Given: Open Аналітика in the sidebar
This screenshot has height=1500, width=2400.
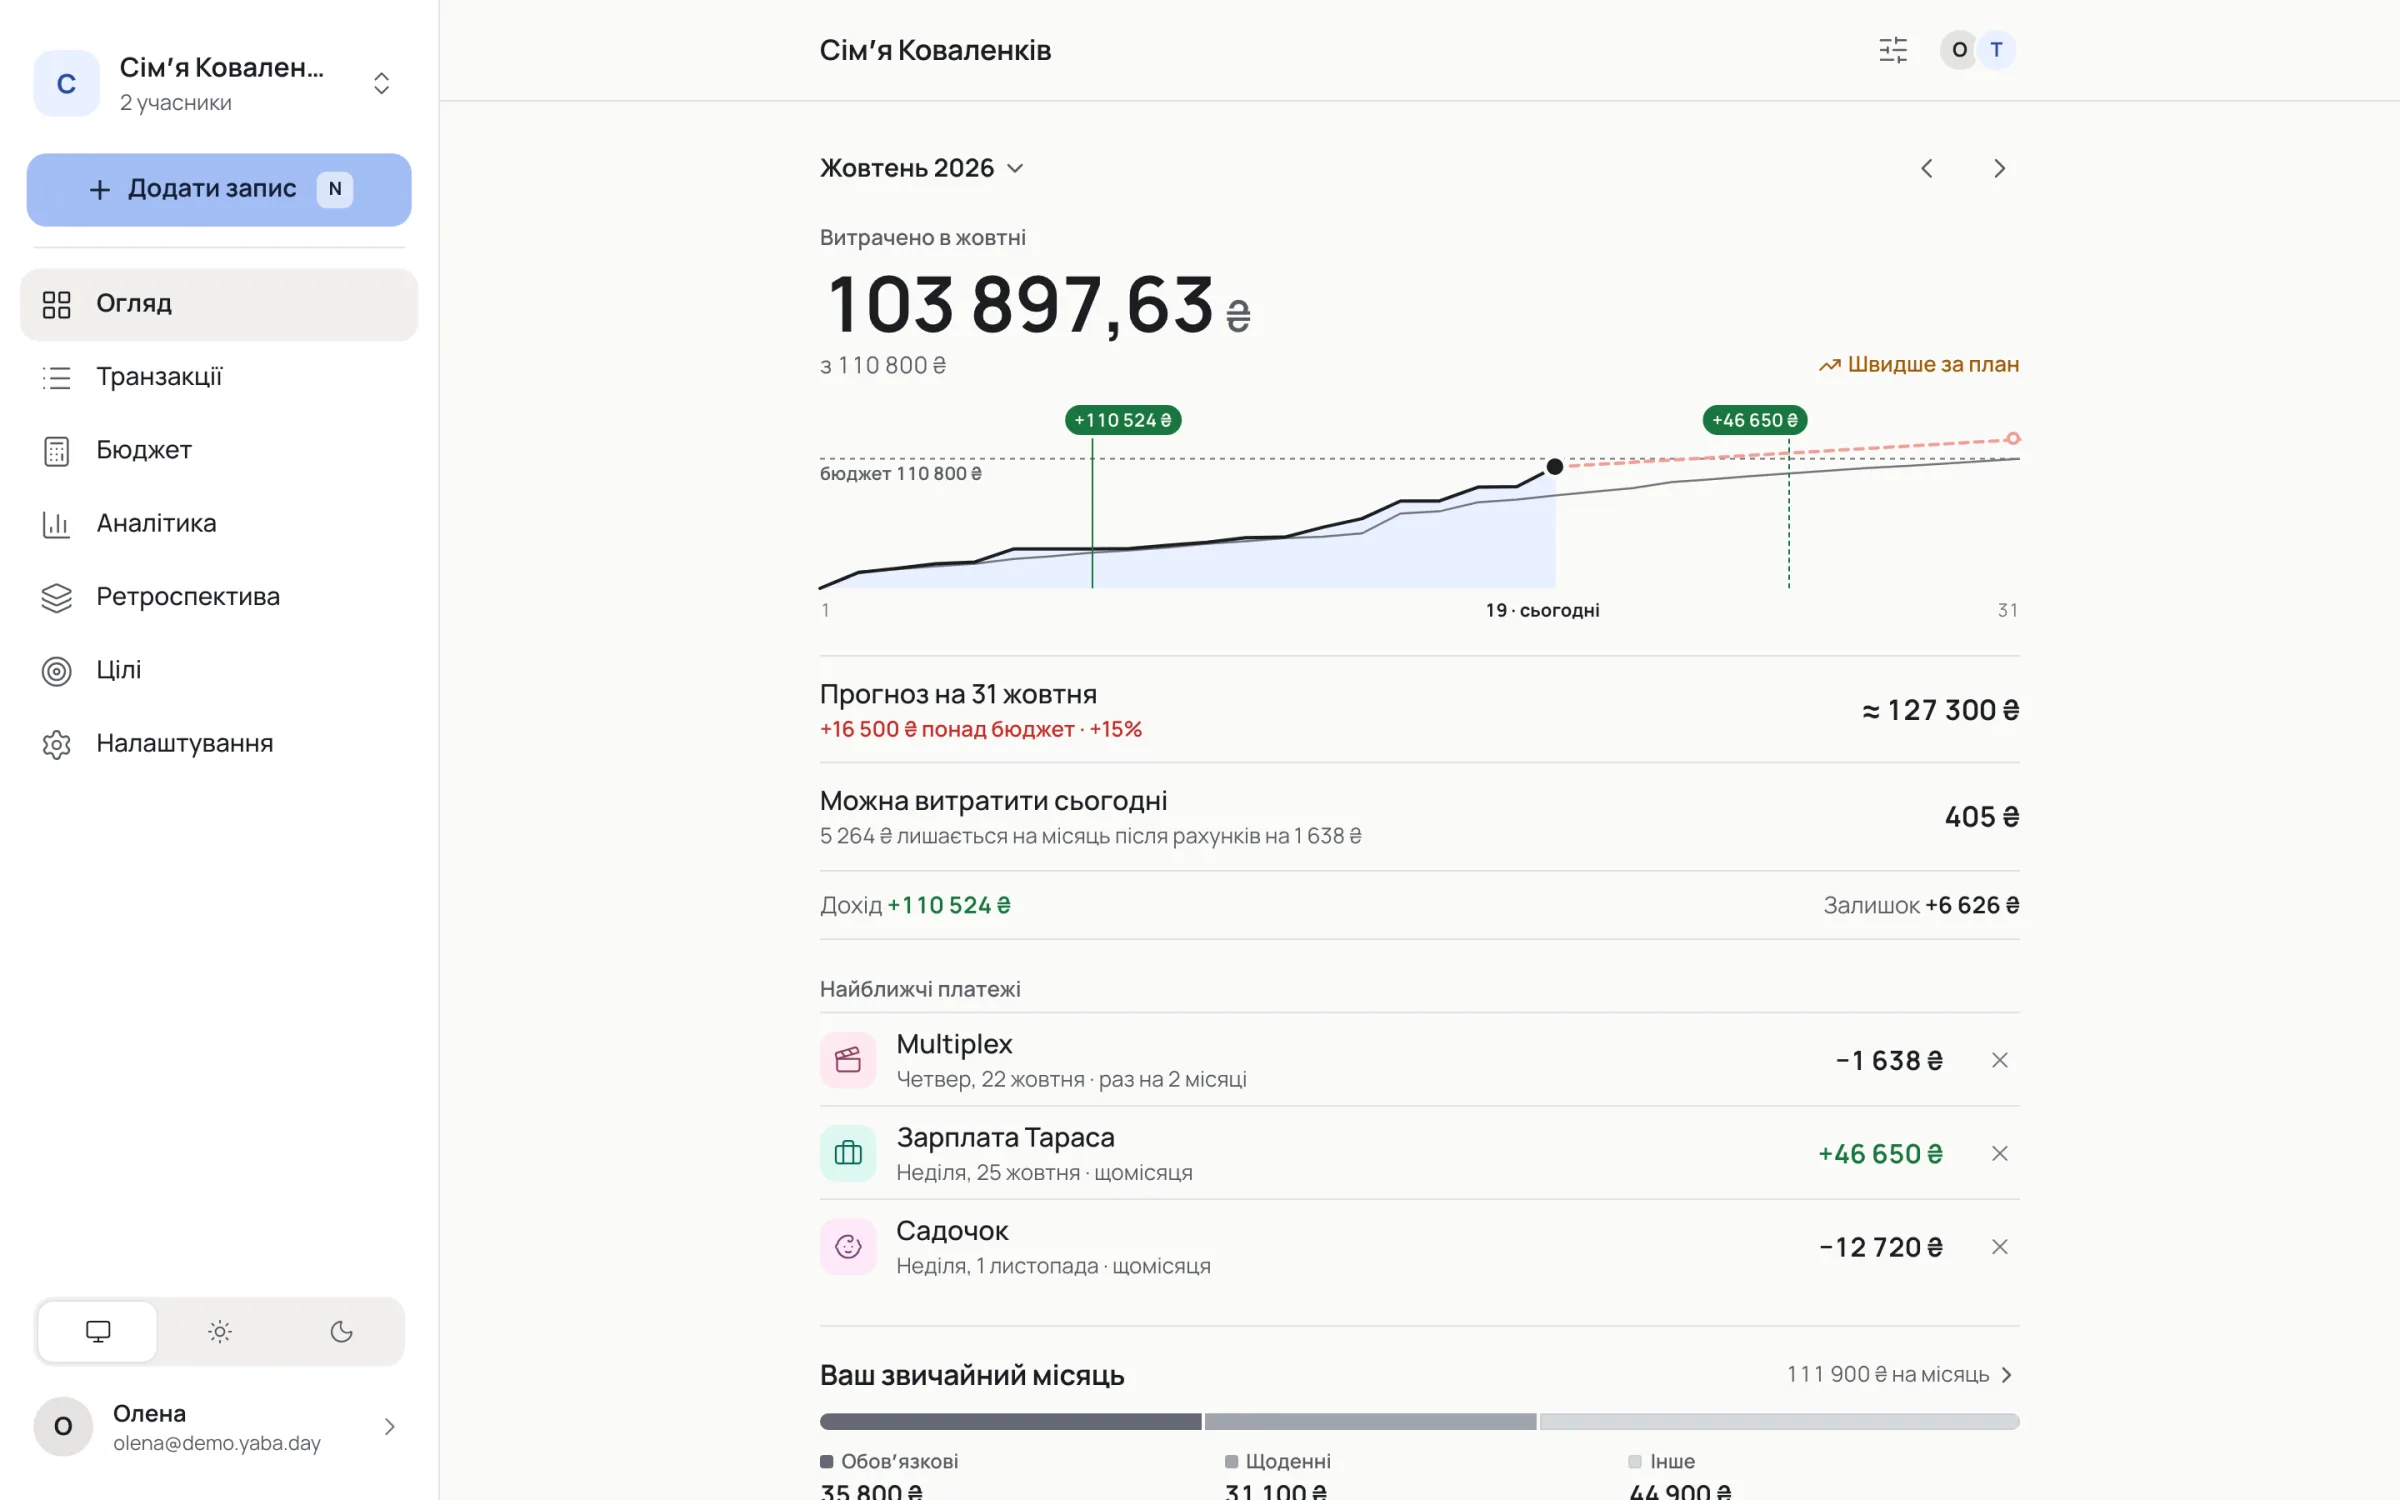Looking at the screenshot, I should pyautogui.click(x=219, y=523).
